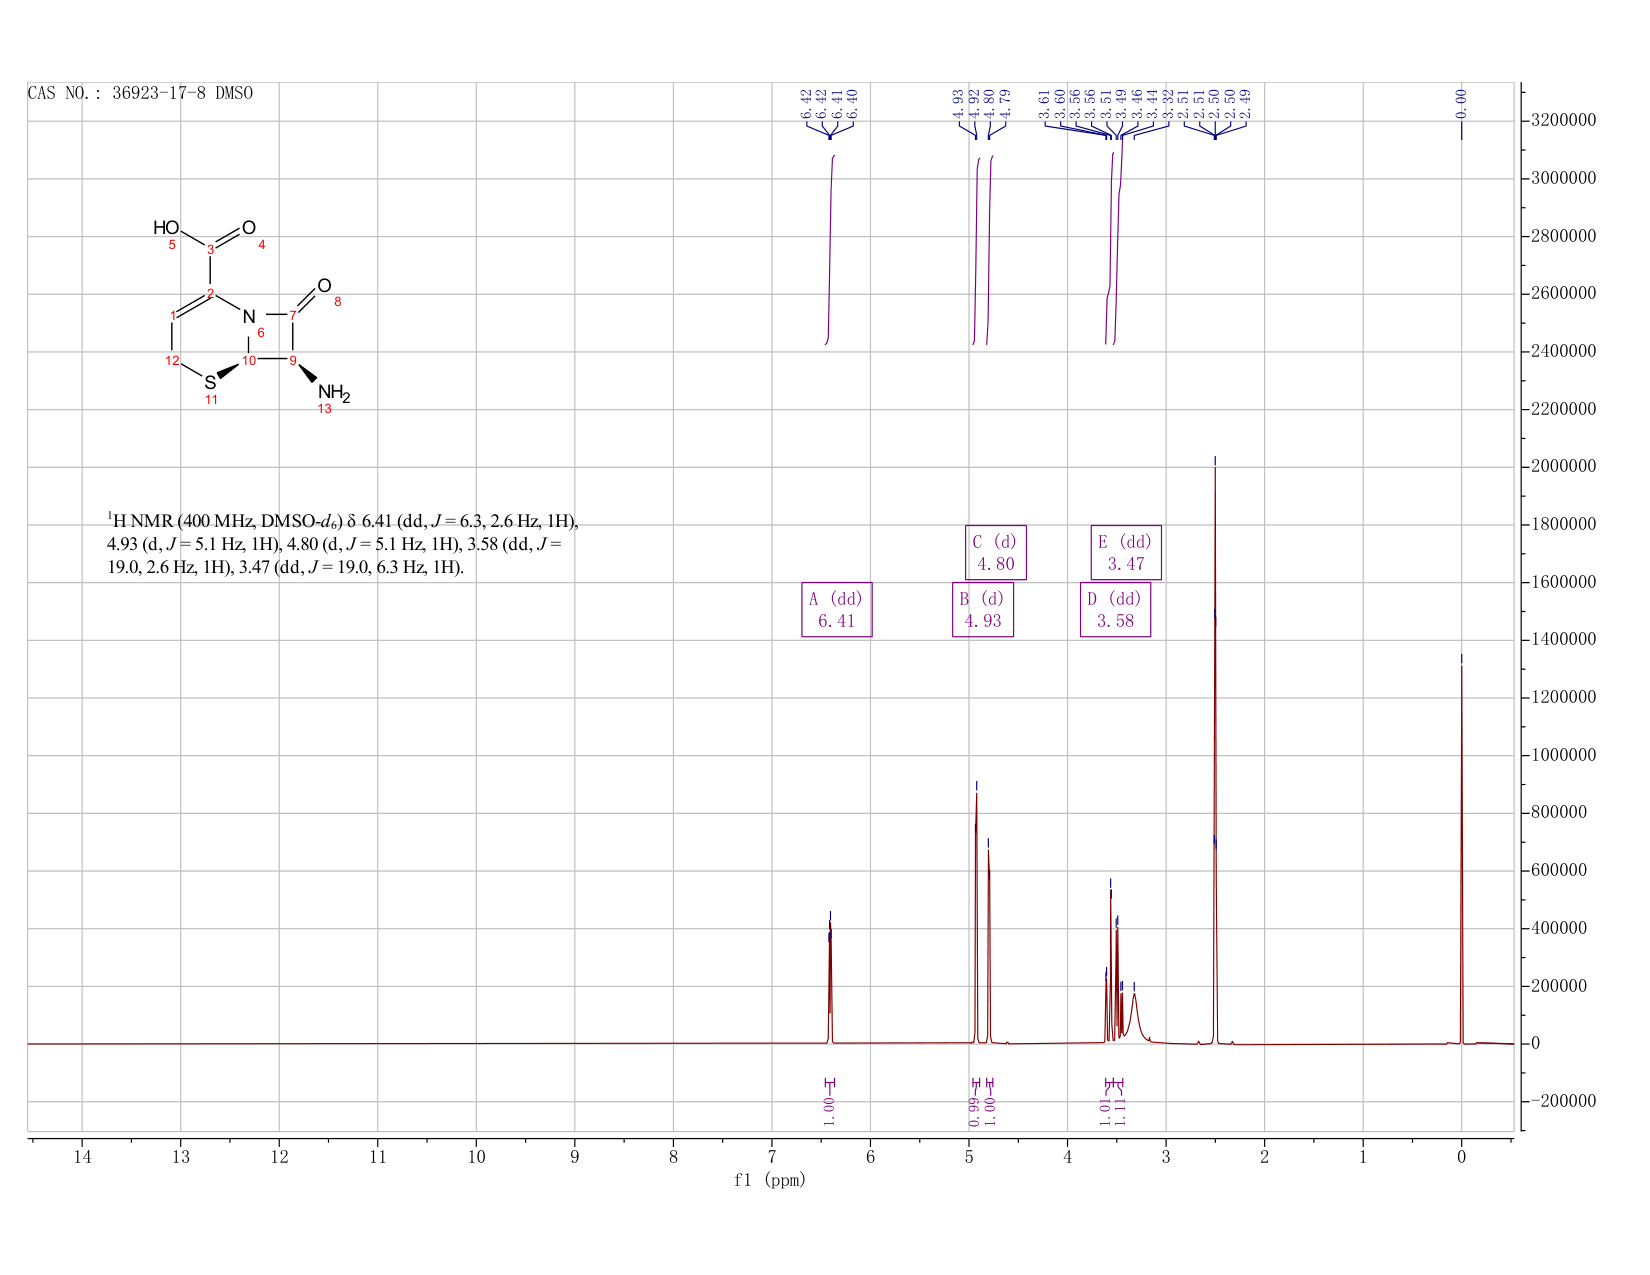Select integral value 1.01 below the axis

click(x=1106, y=1110)
